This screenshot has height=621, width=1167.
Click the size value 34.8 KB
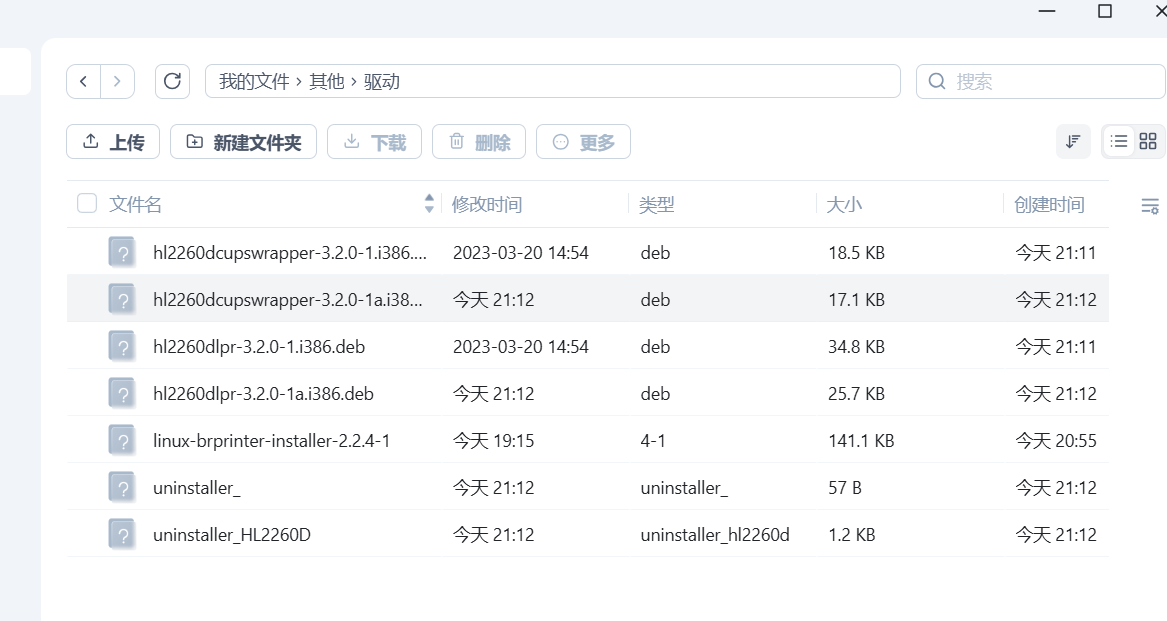point(857,347)
